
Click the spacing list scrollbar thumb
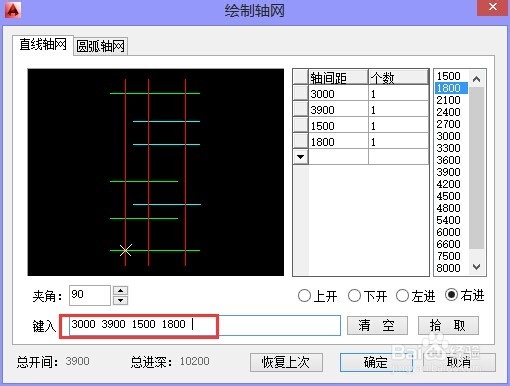(476, 168)
